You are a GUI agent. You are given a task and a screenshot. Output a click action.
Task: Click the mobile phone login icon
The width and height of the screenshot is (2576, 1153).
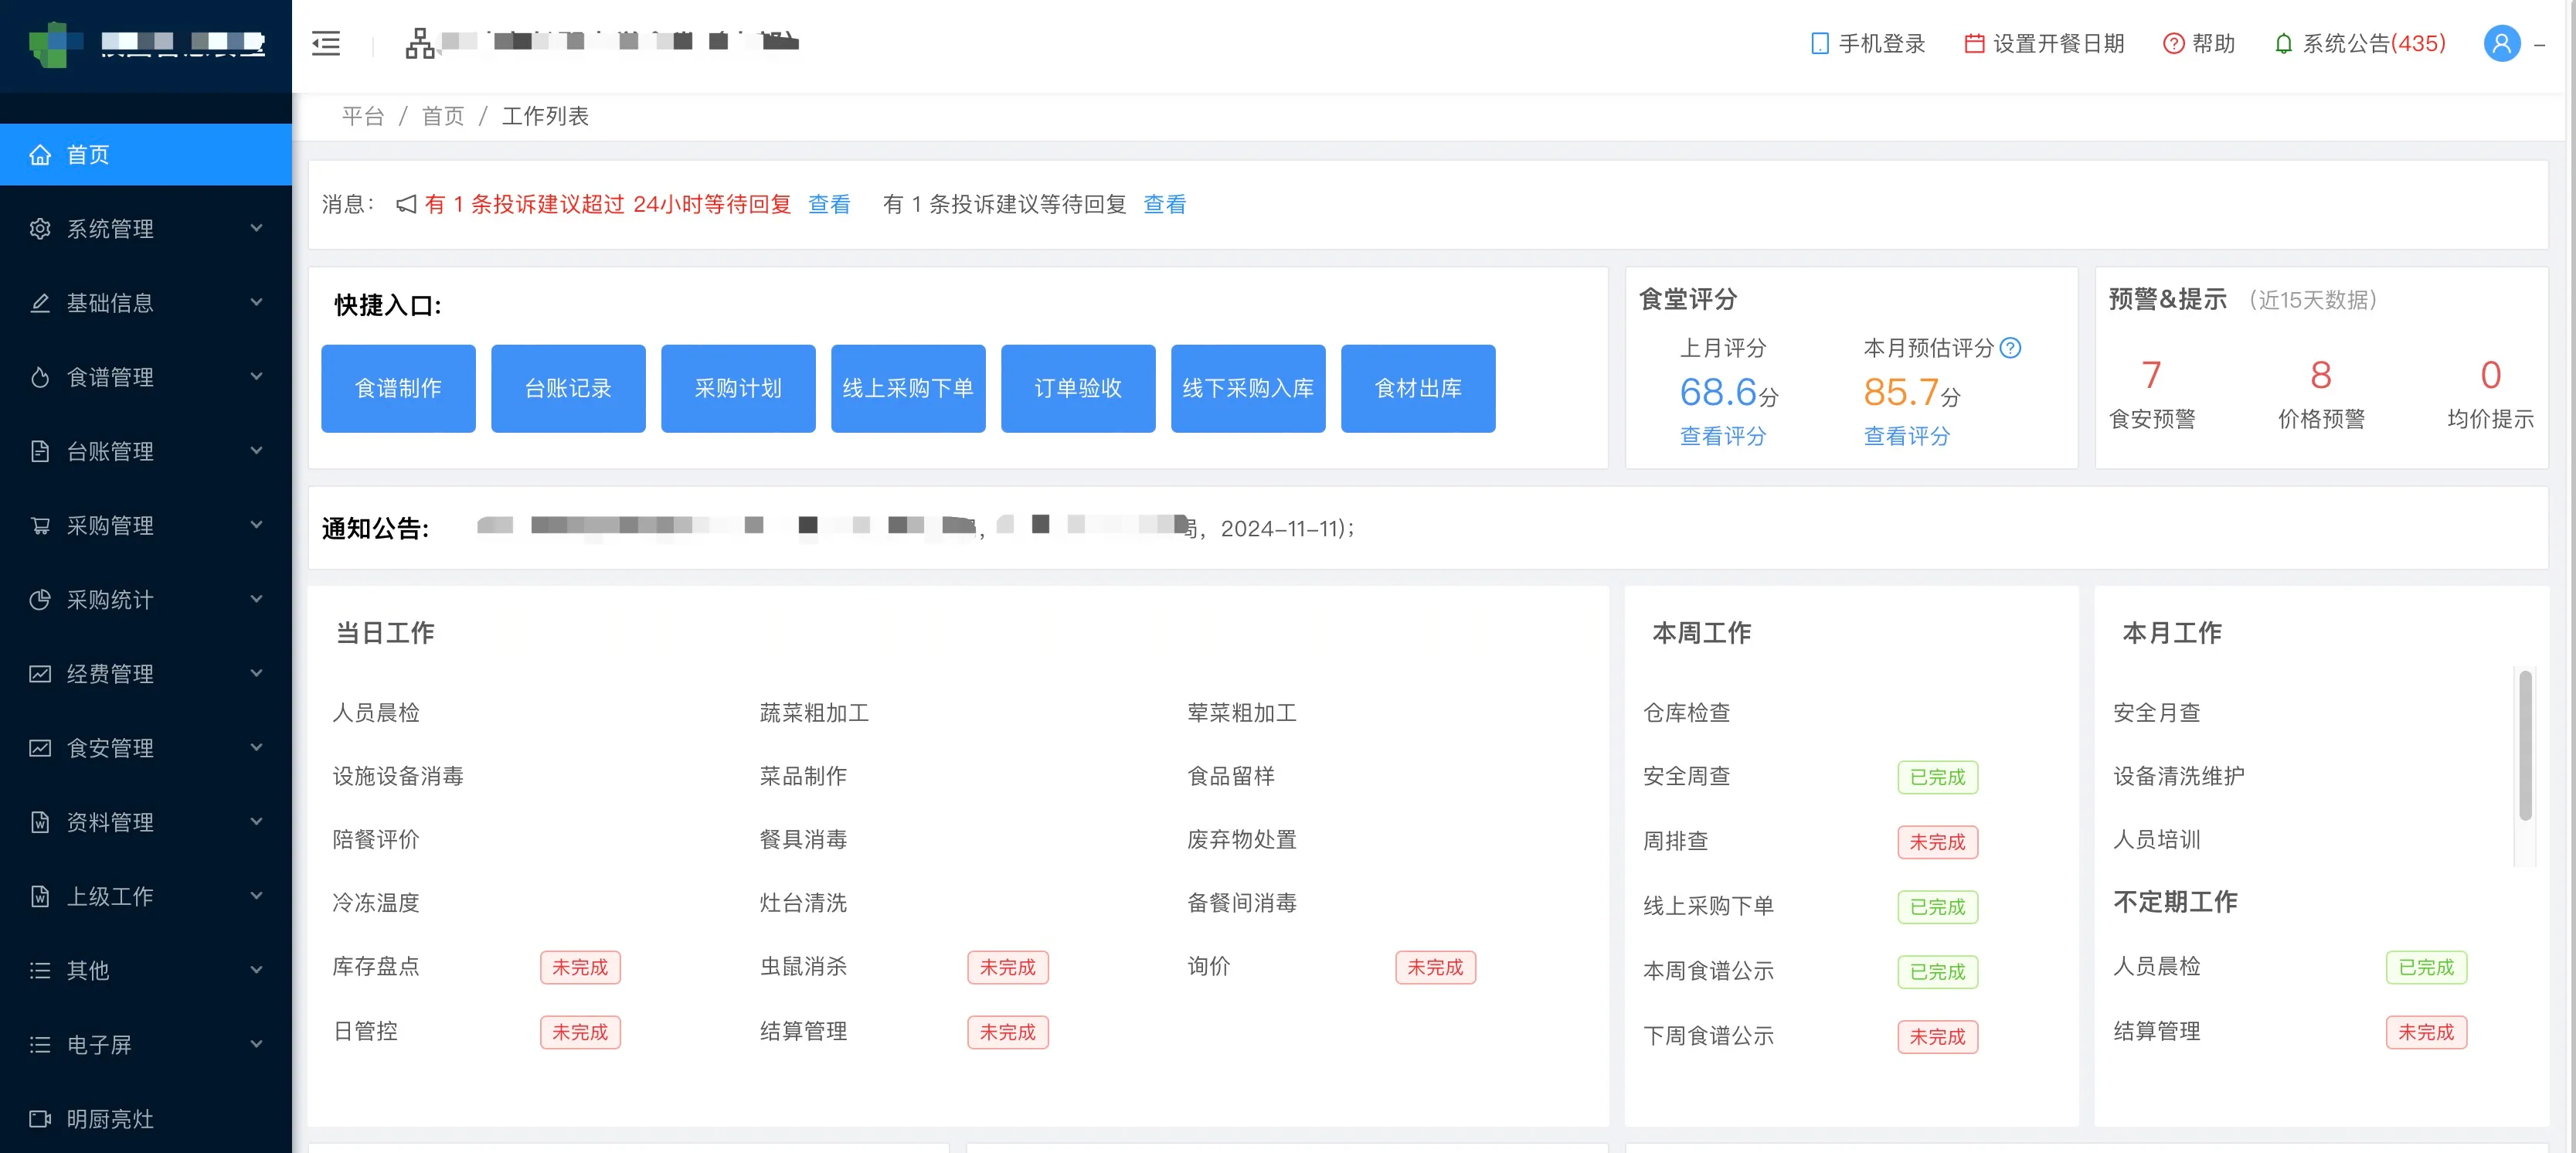click(x=1819, y=43)
